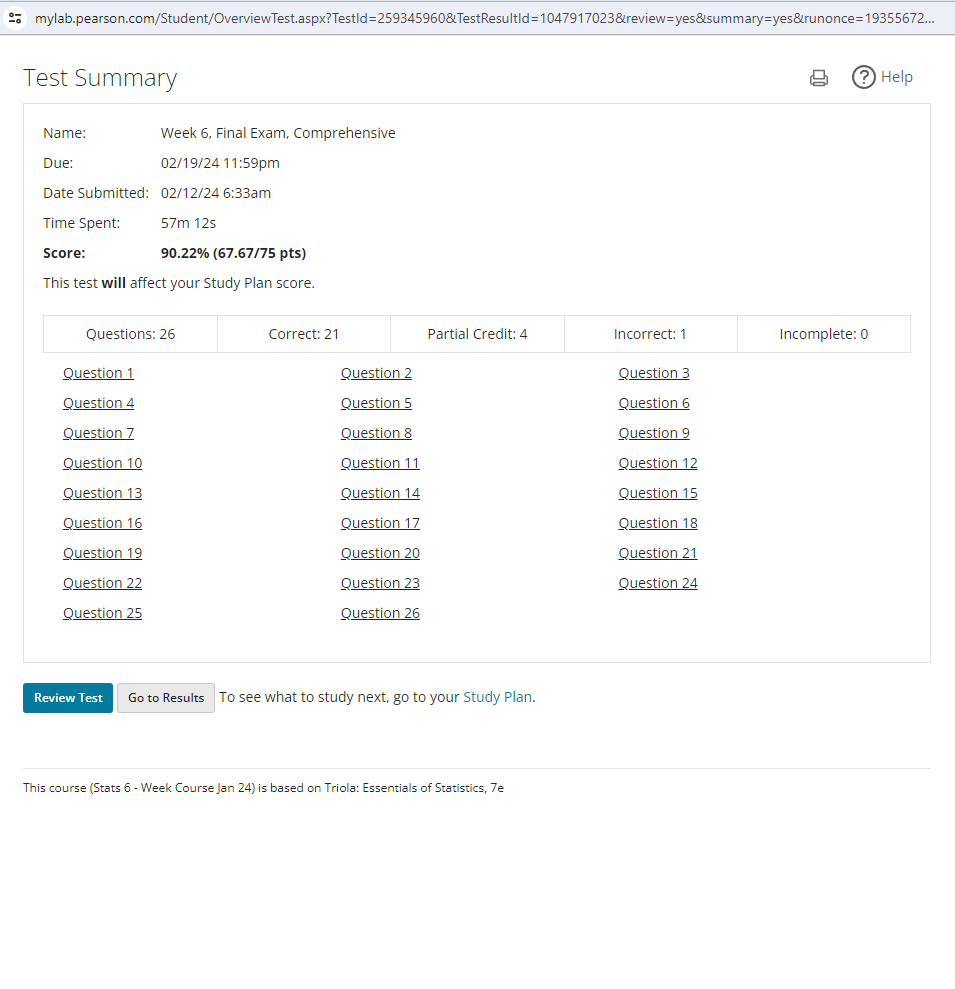Open Question 9 link

[x=653, y=433]
